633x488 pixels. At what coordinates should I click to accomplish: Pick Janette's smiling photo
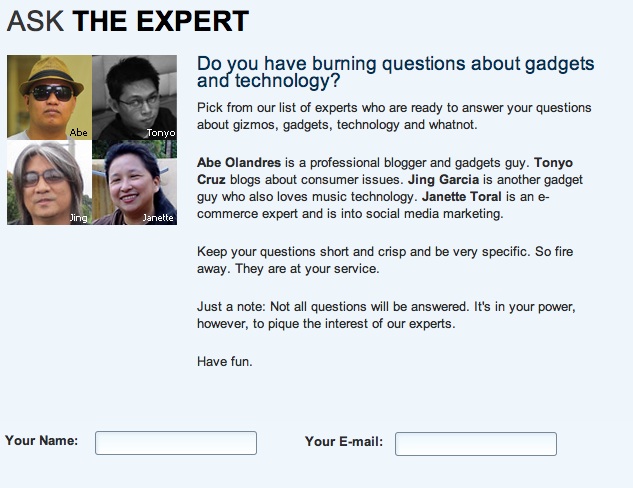tap(134, 182)
